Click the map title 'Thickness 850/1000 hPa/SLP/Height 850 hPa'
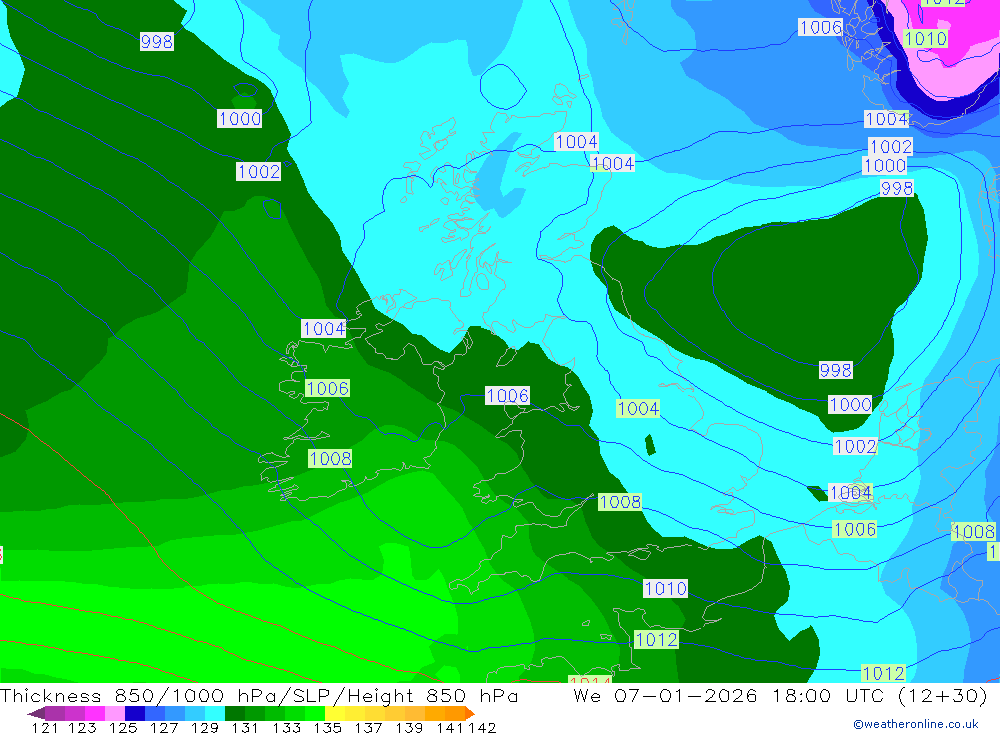This screenshot has width=1000, height=733. (259, 695)
